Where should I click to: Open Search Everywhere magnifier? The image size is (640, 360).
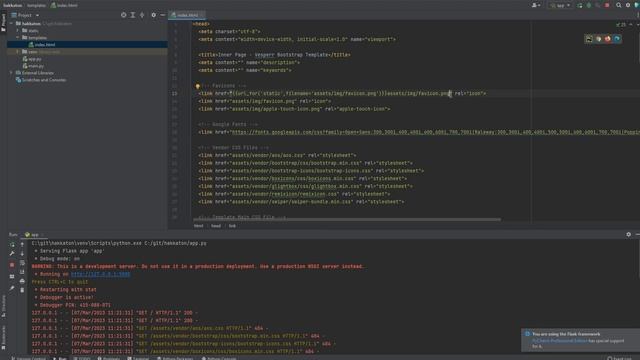pos(619,5)
